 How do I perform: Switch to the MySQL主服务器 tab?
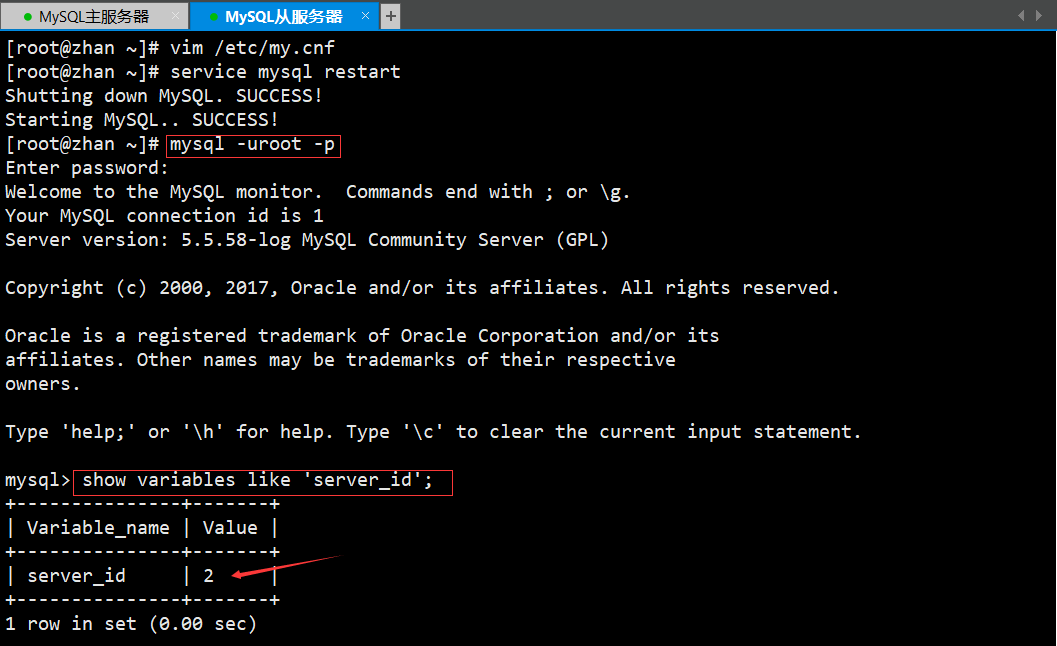pyautogui.click(x=93, y=17)
